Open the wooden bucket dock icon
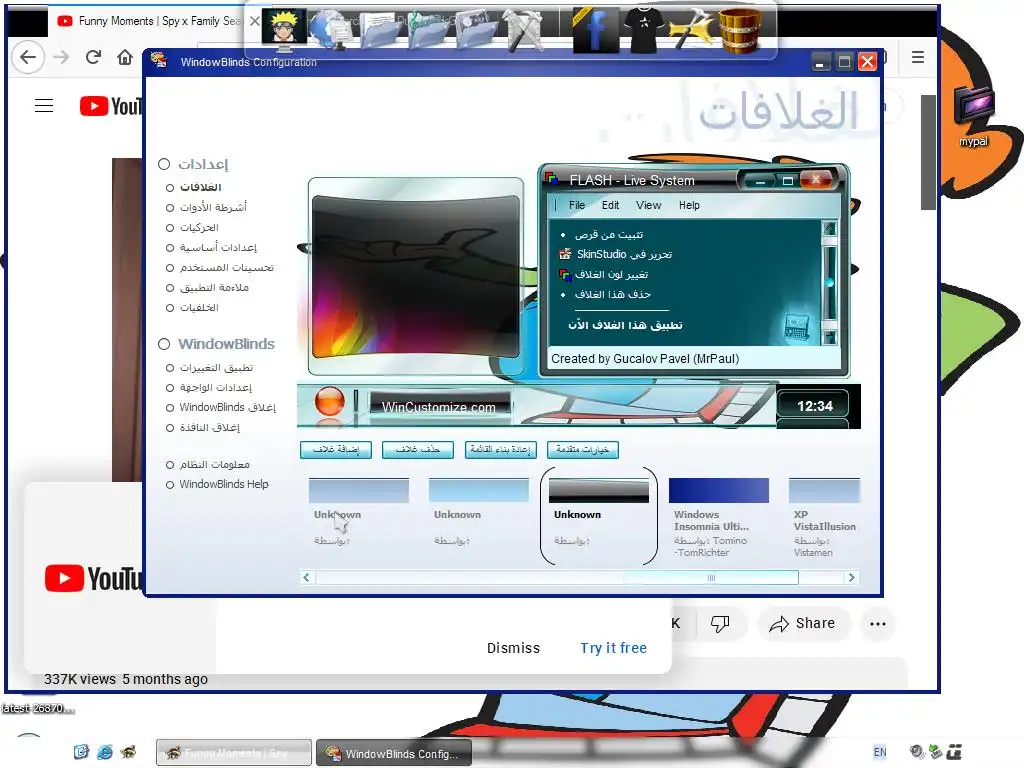Screen dimensions: 1024x768 click(739, 29)
